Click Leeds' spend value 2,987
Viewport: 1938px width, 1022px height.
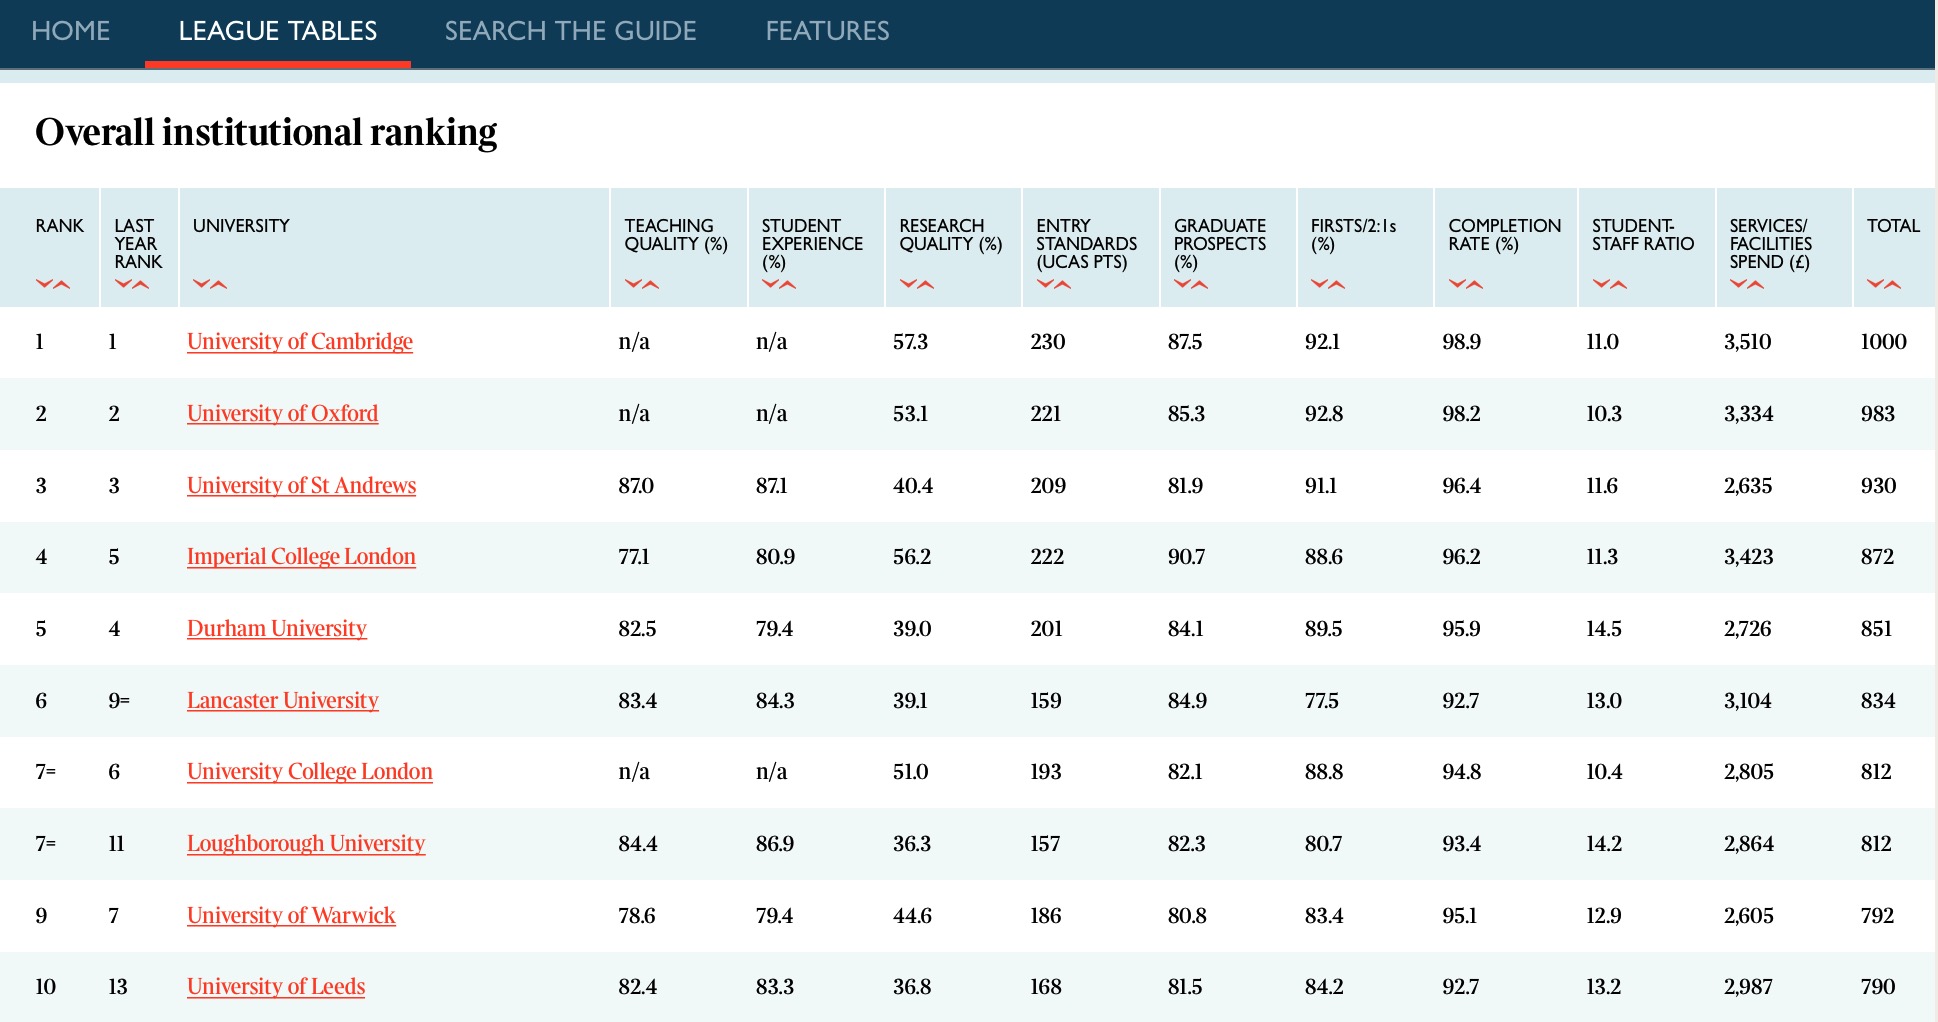[x=1748, y=987]
